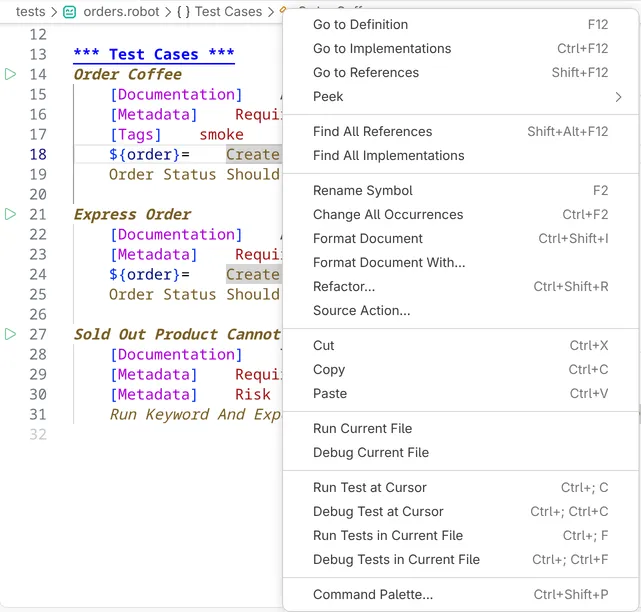641x612 pixels.
Task: Choose Find All References
Action: pyautogui.click(x=461, y=132)
